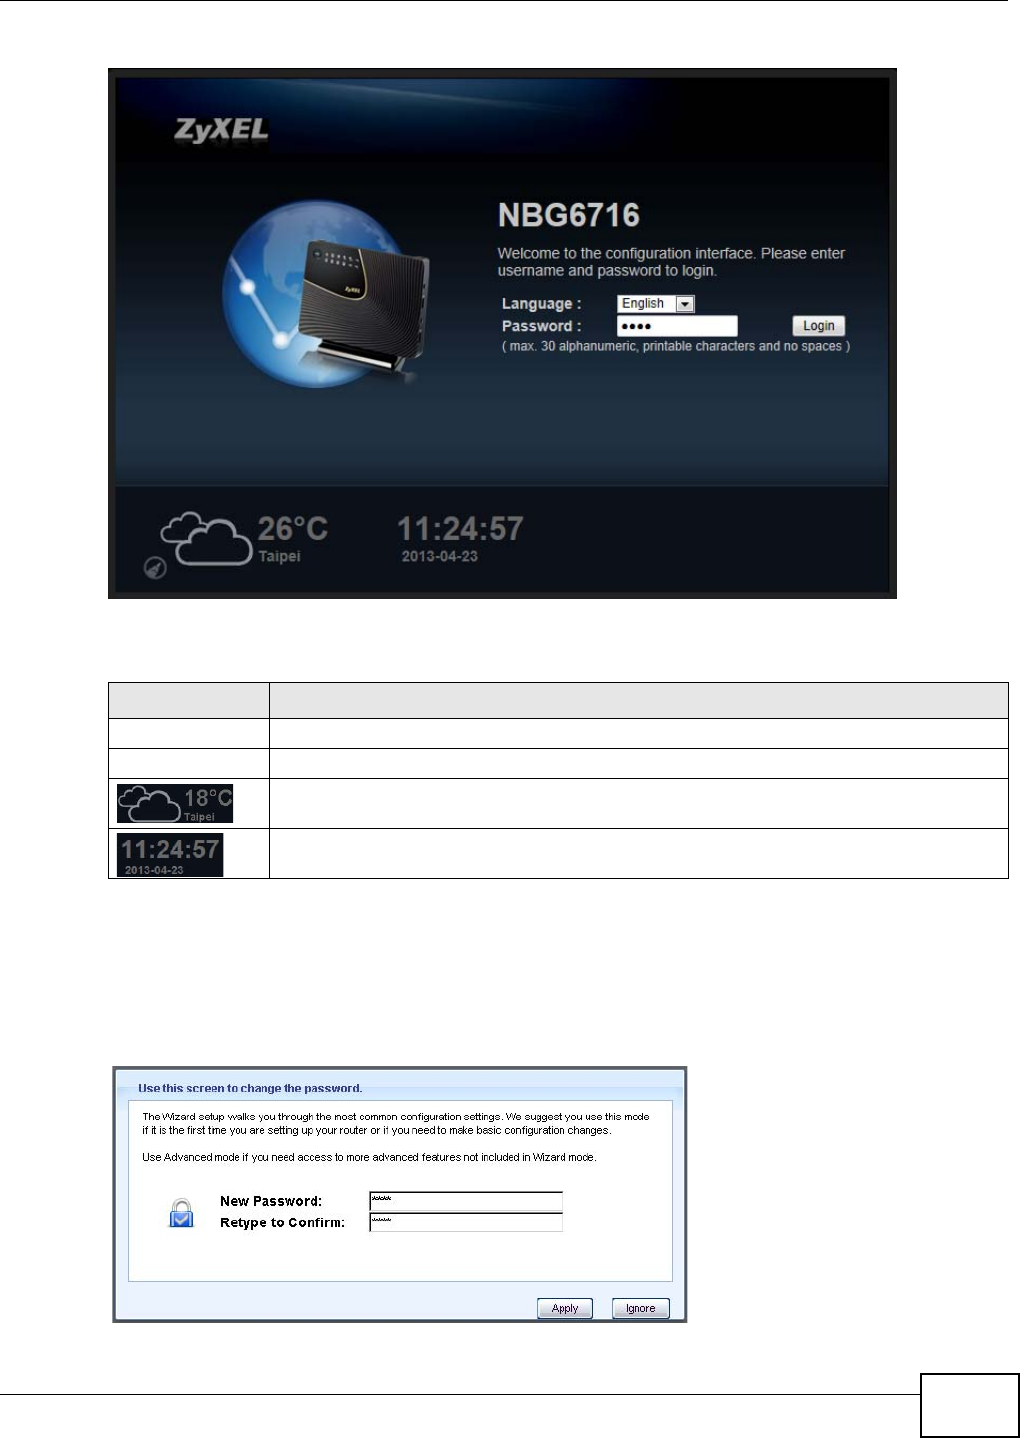Open the Language dropdown showing English
Screen dimensions: 1020x1438
tap(656, 304)
